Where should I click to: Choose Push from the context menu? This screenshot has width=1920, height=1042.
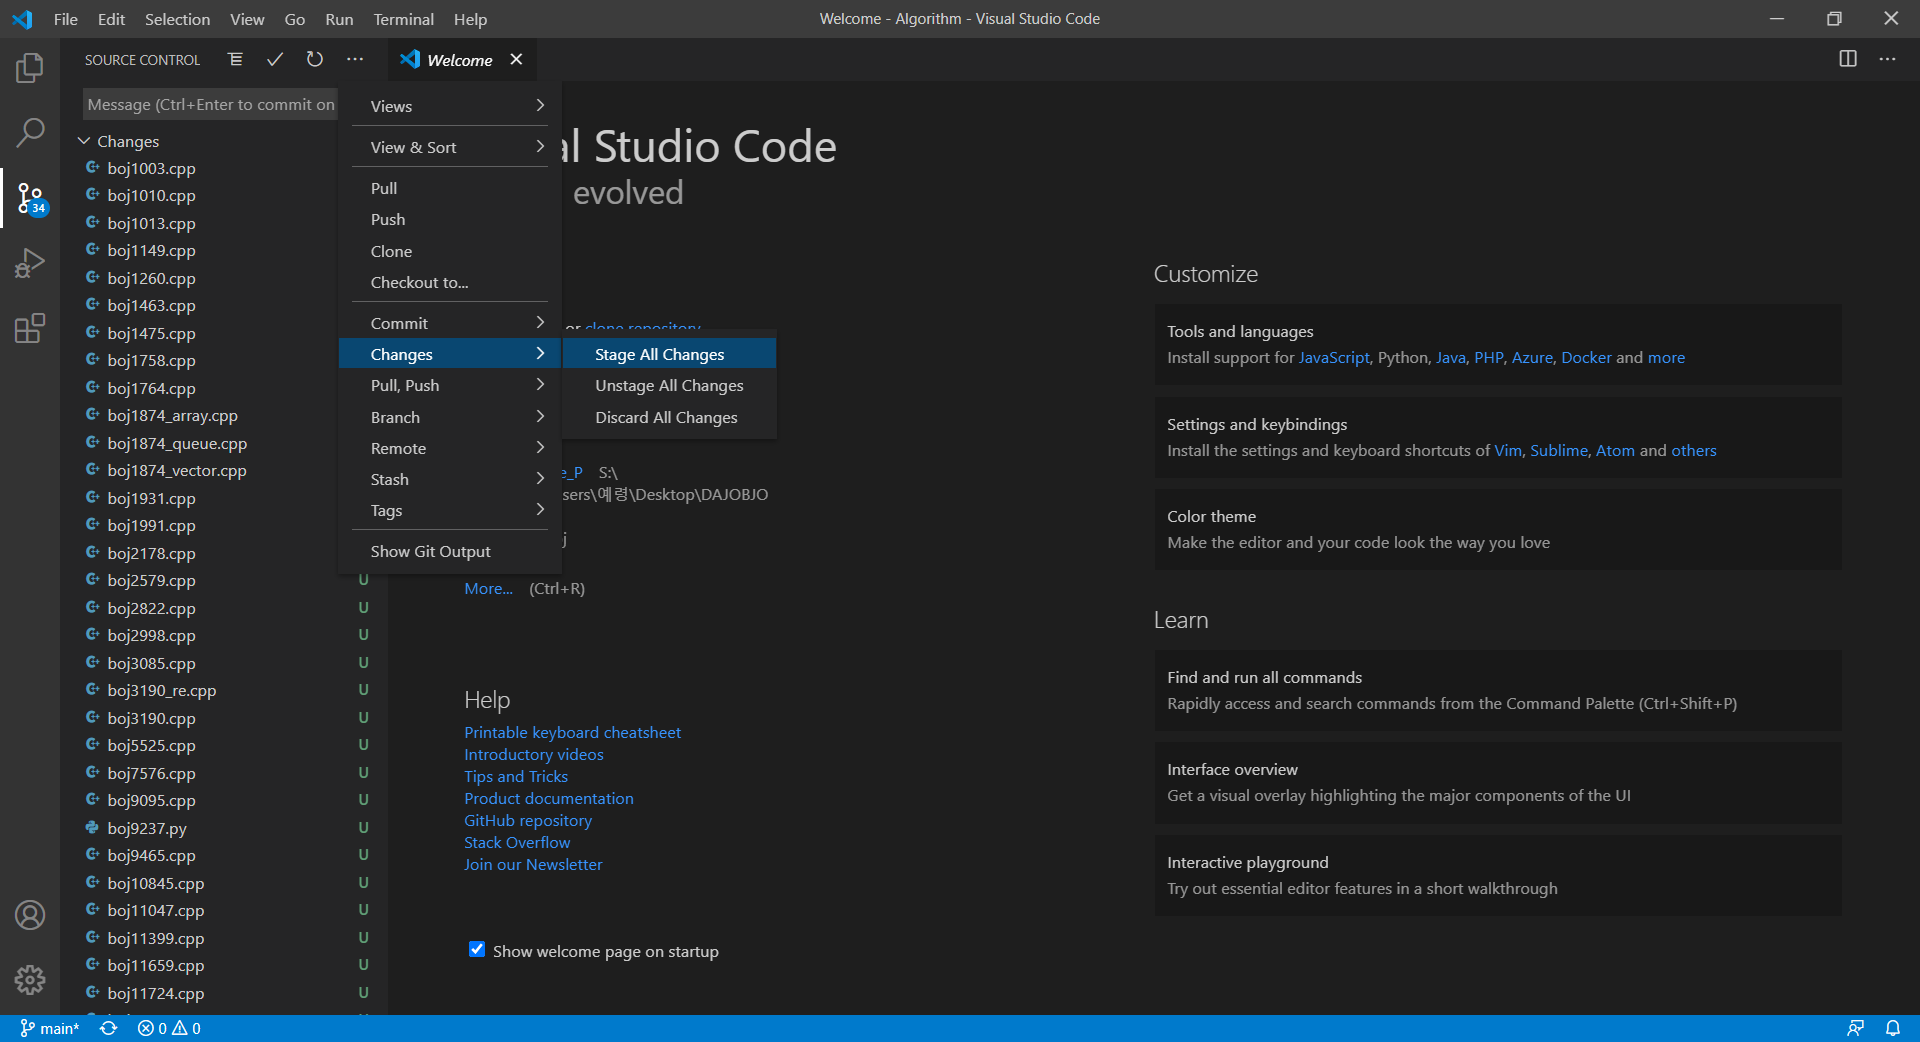coord(450,219)
